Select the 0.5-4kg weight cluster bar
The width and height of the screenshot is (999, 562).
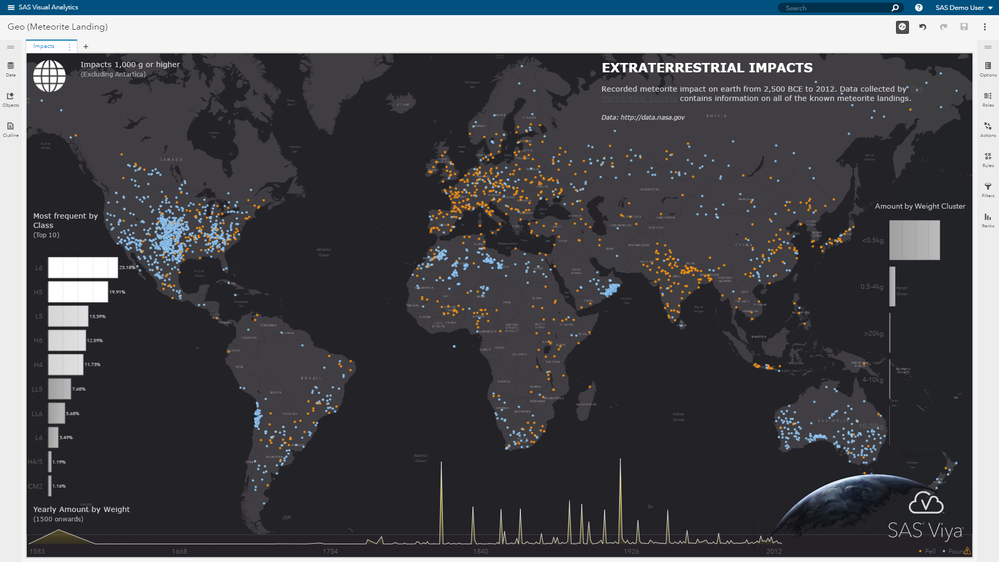tap(893, 287)
